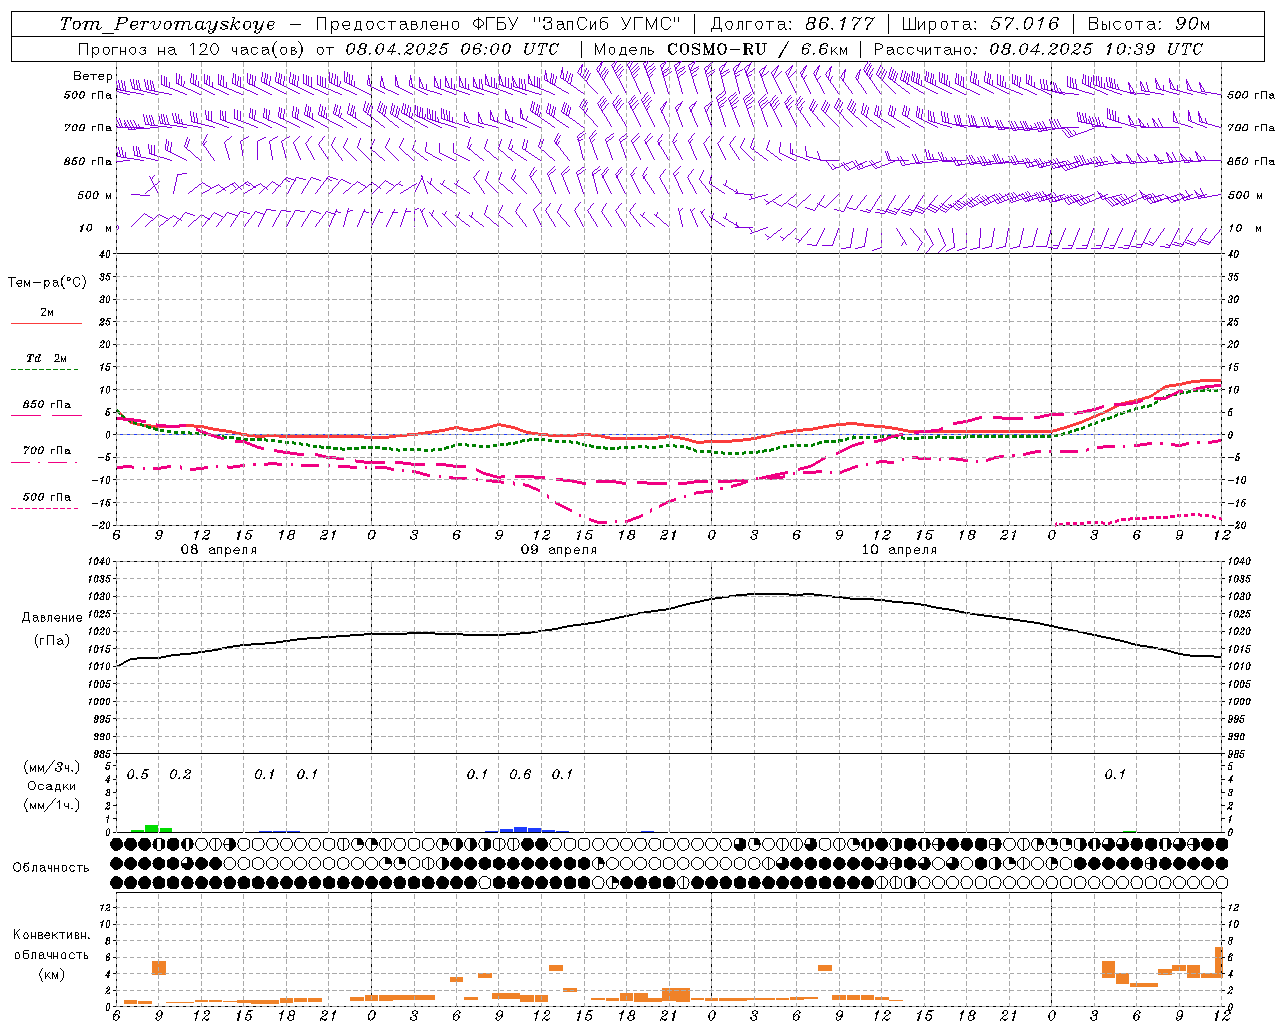Click the '(гПа)' unit label under Давление
The height and width of the screenshot is (1024, 1280).
52,641
